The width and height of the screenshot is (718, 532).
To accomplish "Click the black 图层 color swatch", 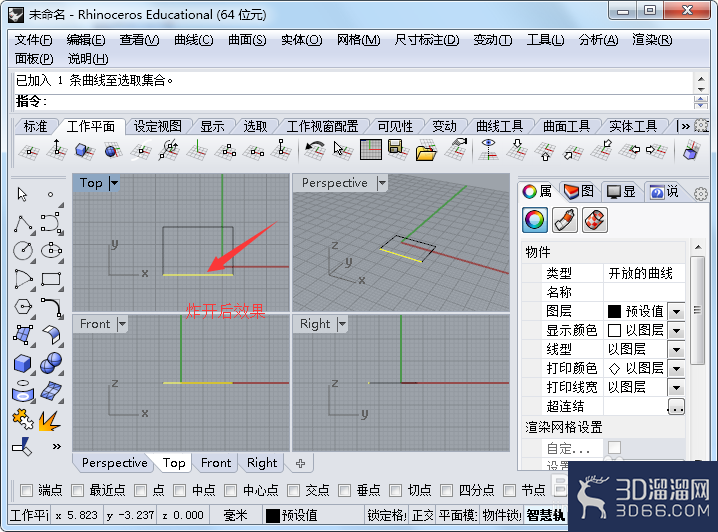I will click(x=614, y=312).
